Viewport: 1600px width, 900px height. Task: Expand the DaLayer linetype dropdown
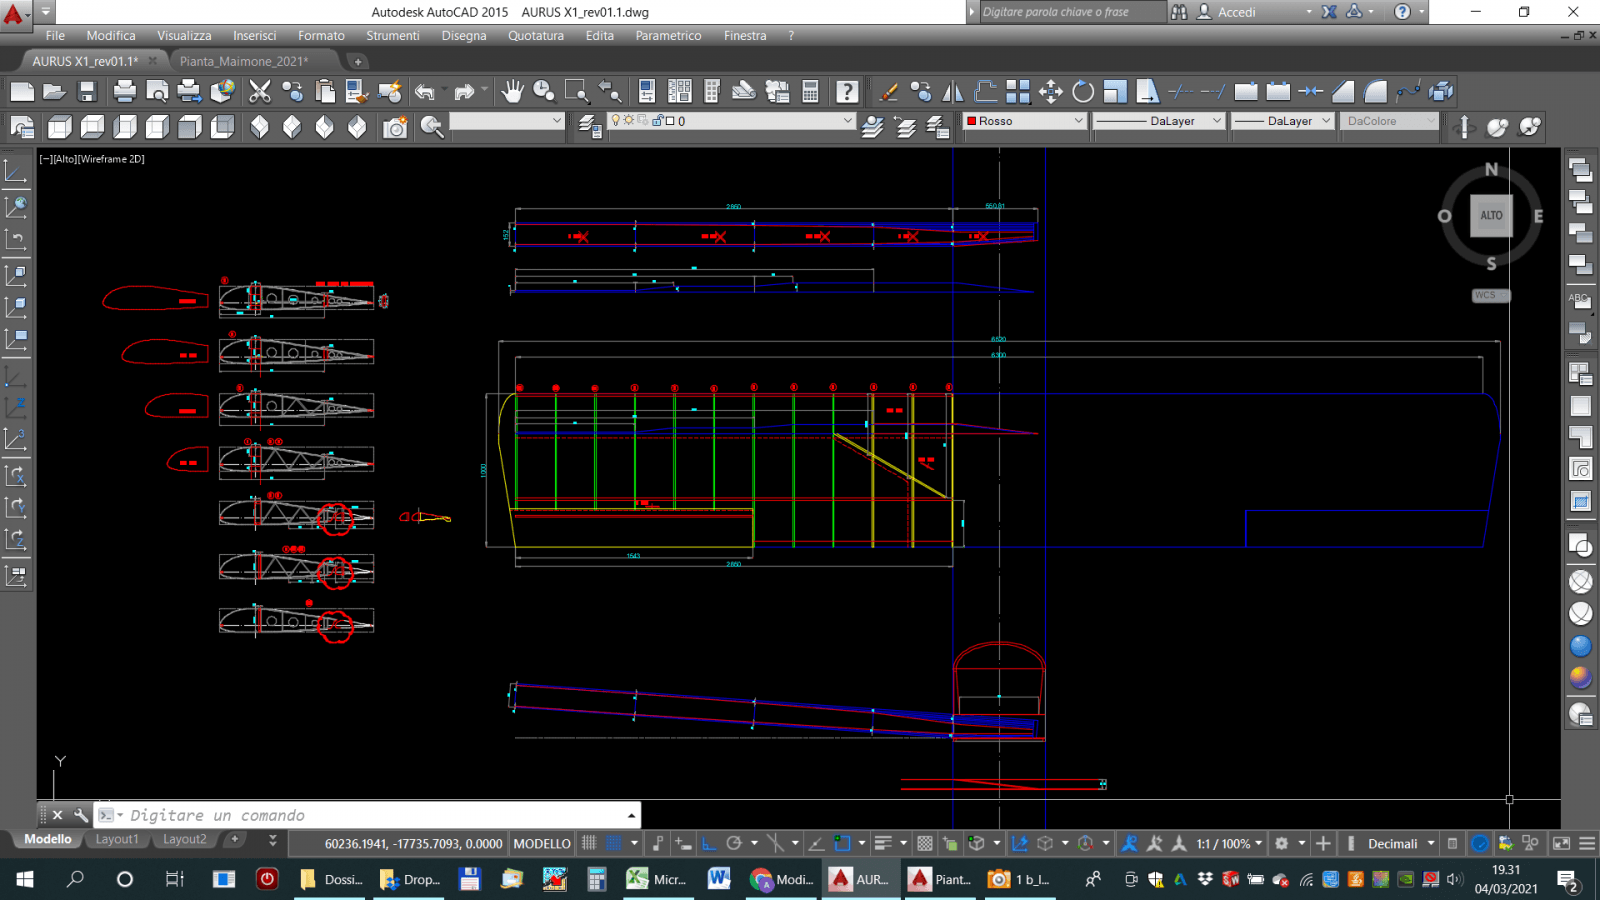(x=1160, y=121)
